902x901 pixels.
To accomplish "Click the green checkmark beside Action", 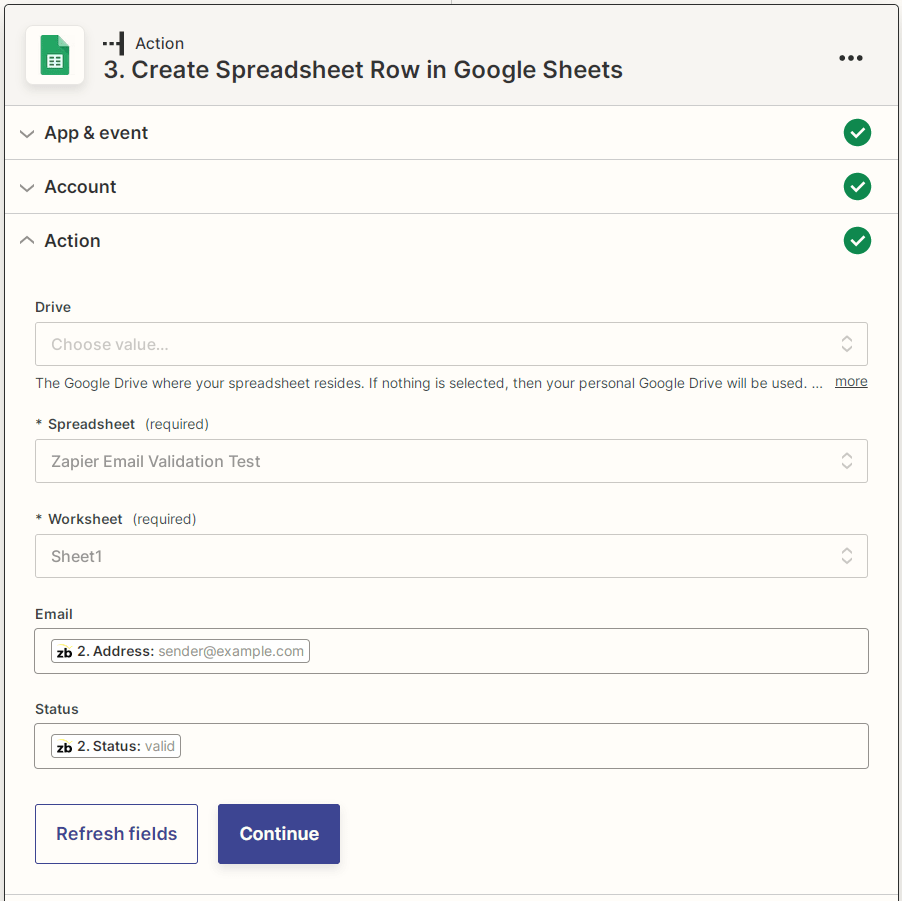I will (857, 240).
